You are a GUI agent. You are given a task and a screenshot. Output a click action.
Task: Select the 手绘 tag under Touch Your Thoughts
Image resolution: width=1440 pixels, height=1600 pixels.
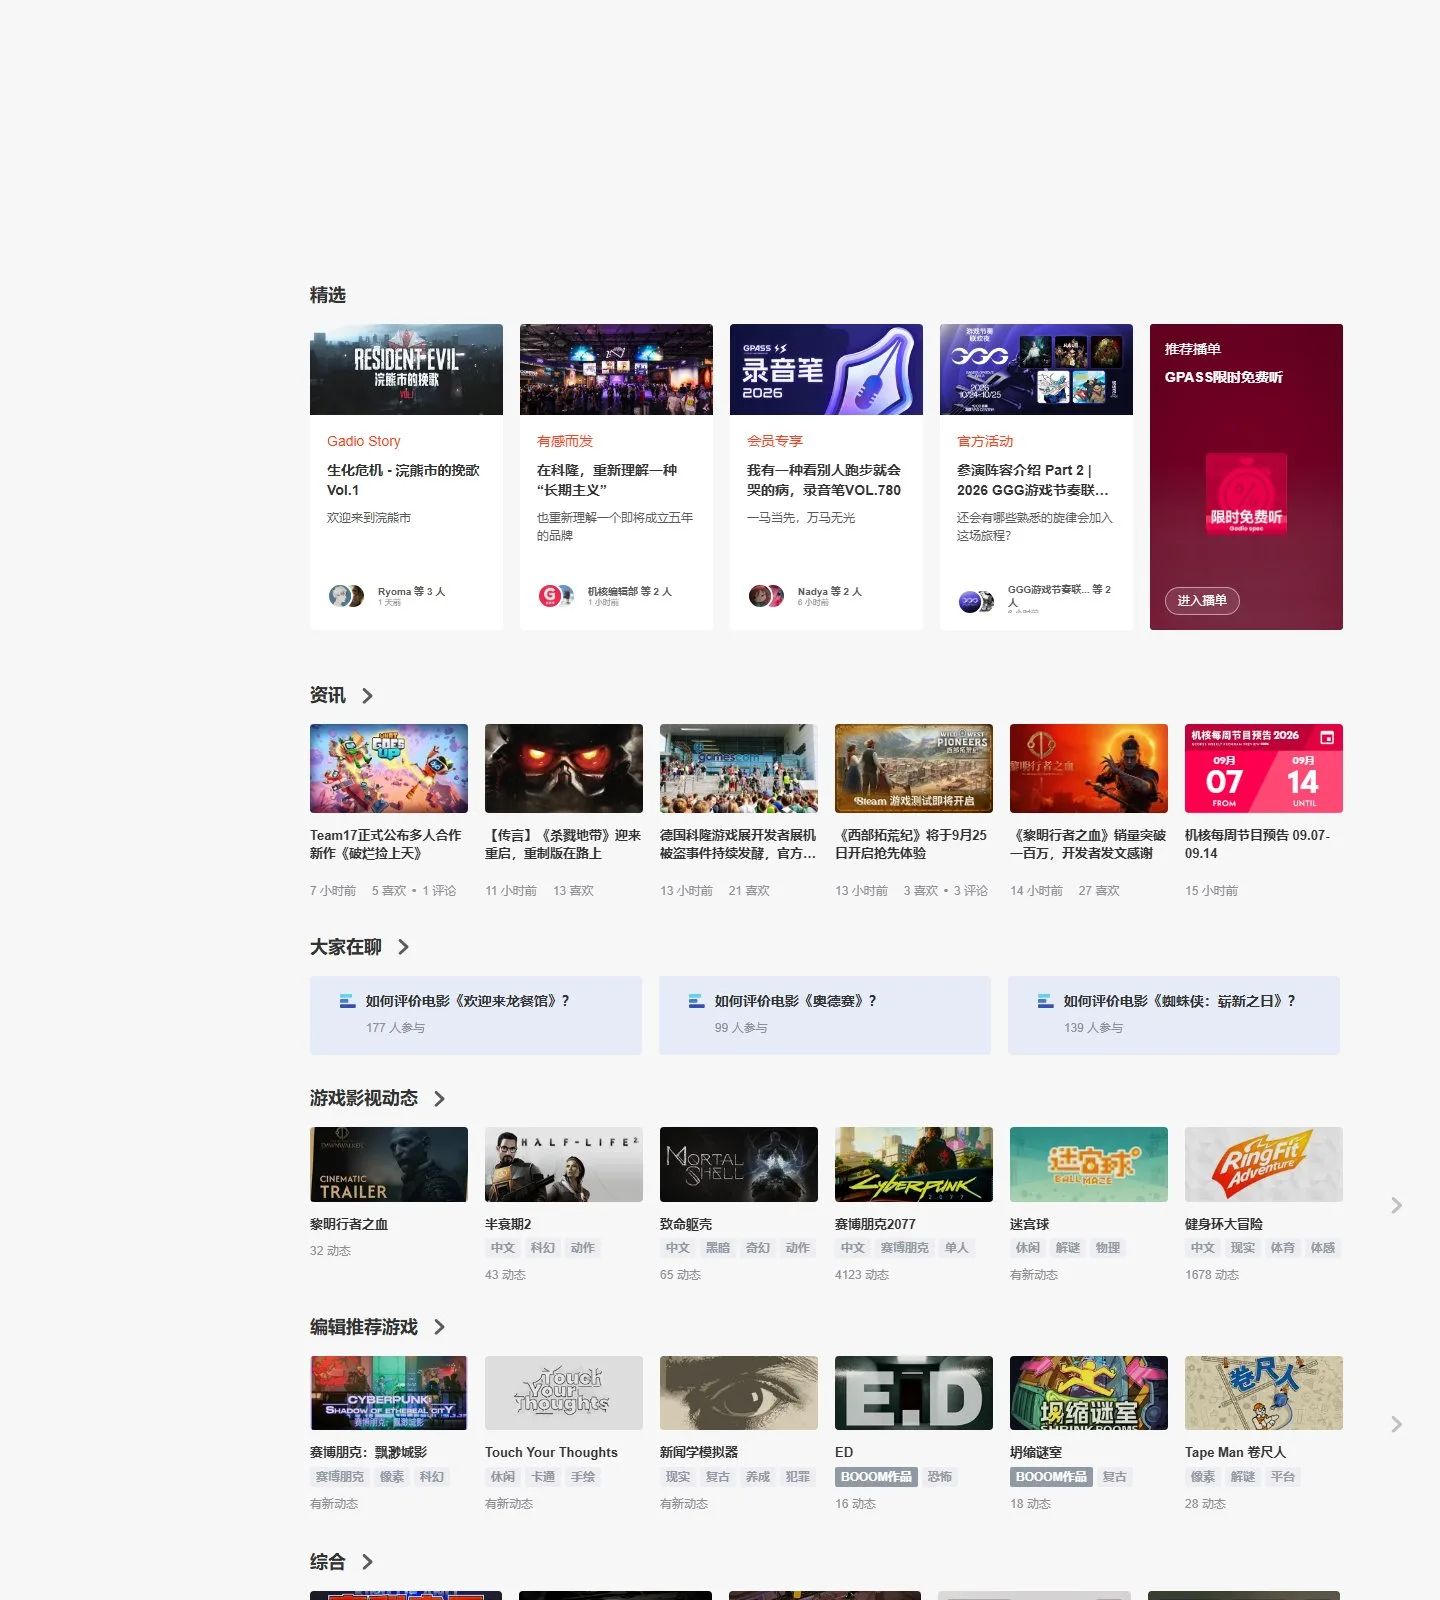(583, 1477)
